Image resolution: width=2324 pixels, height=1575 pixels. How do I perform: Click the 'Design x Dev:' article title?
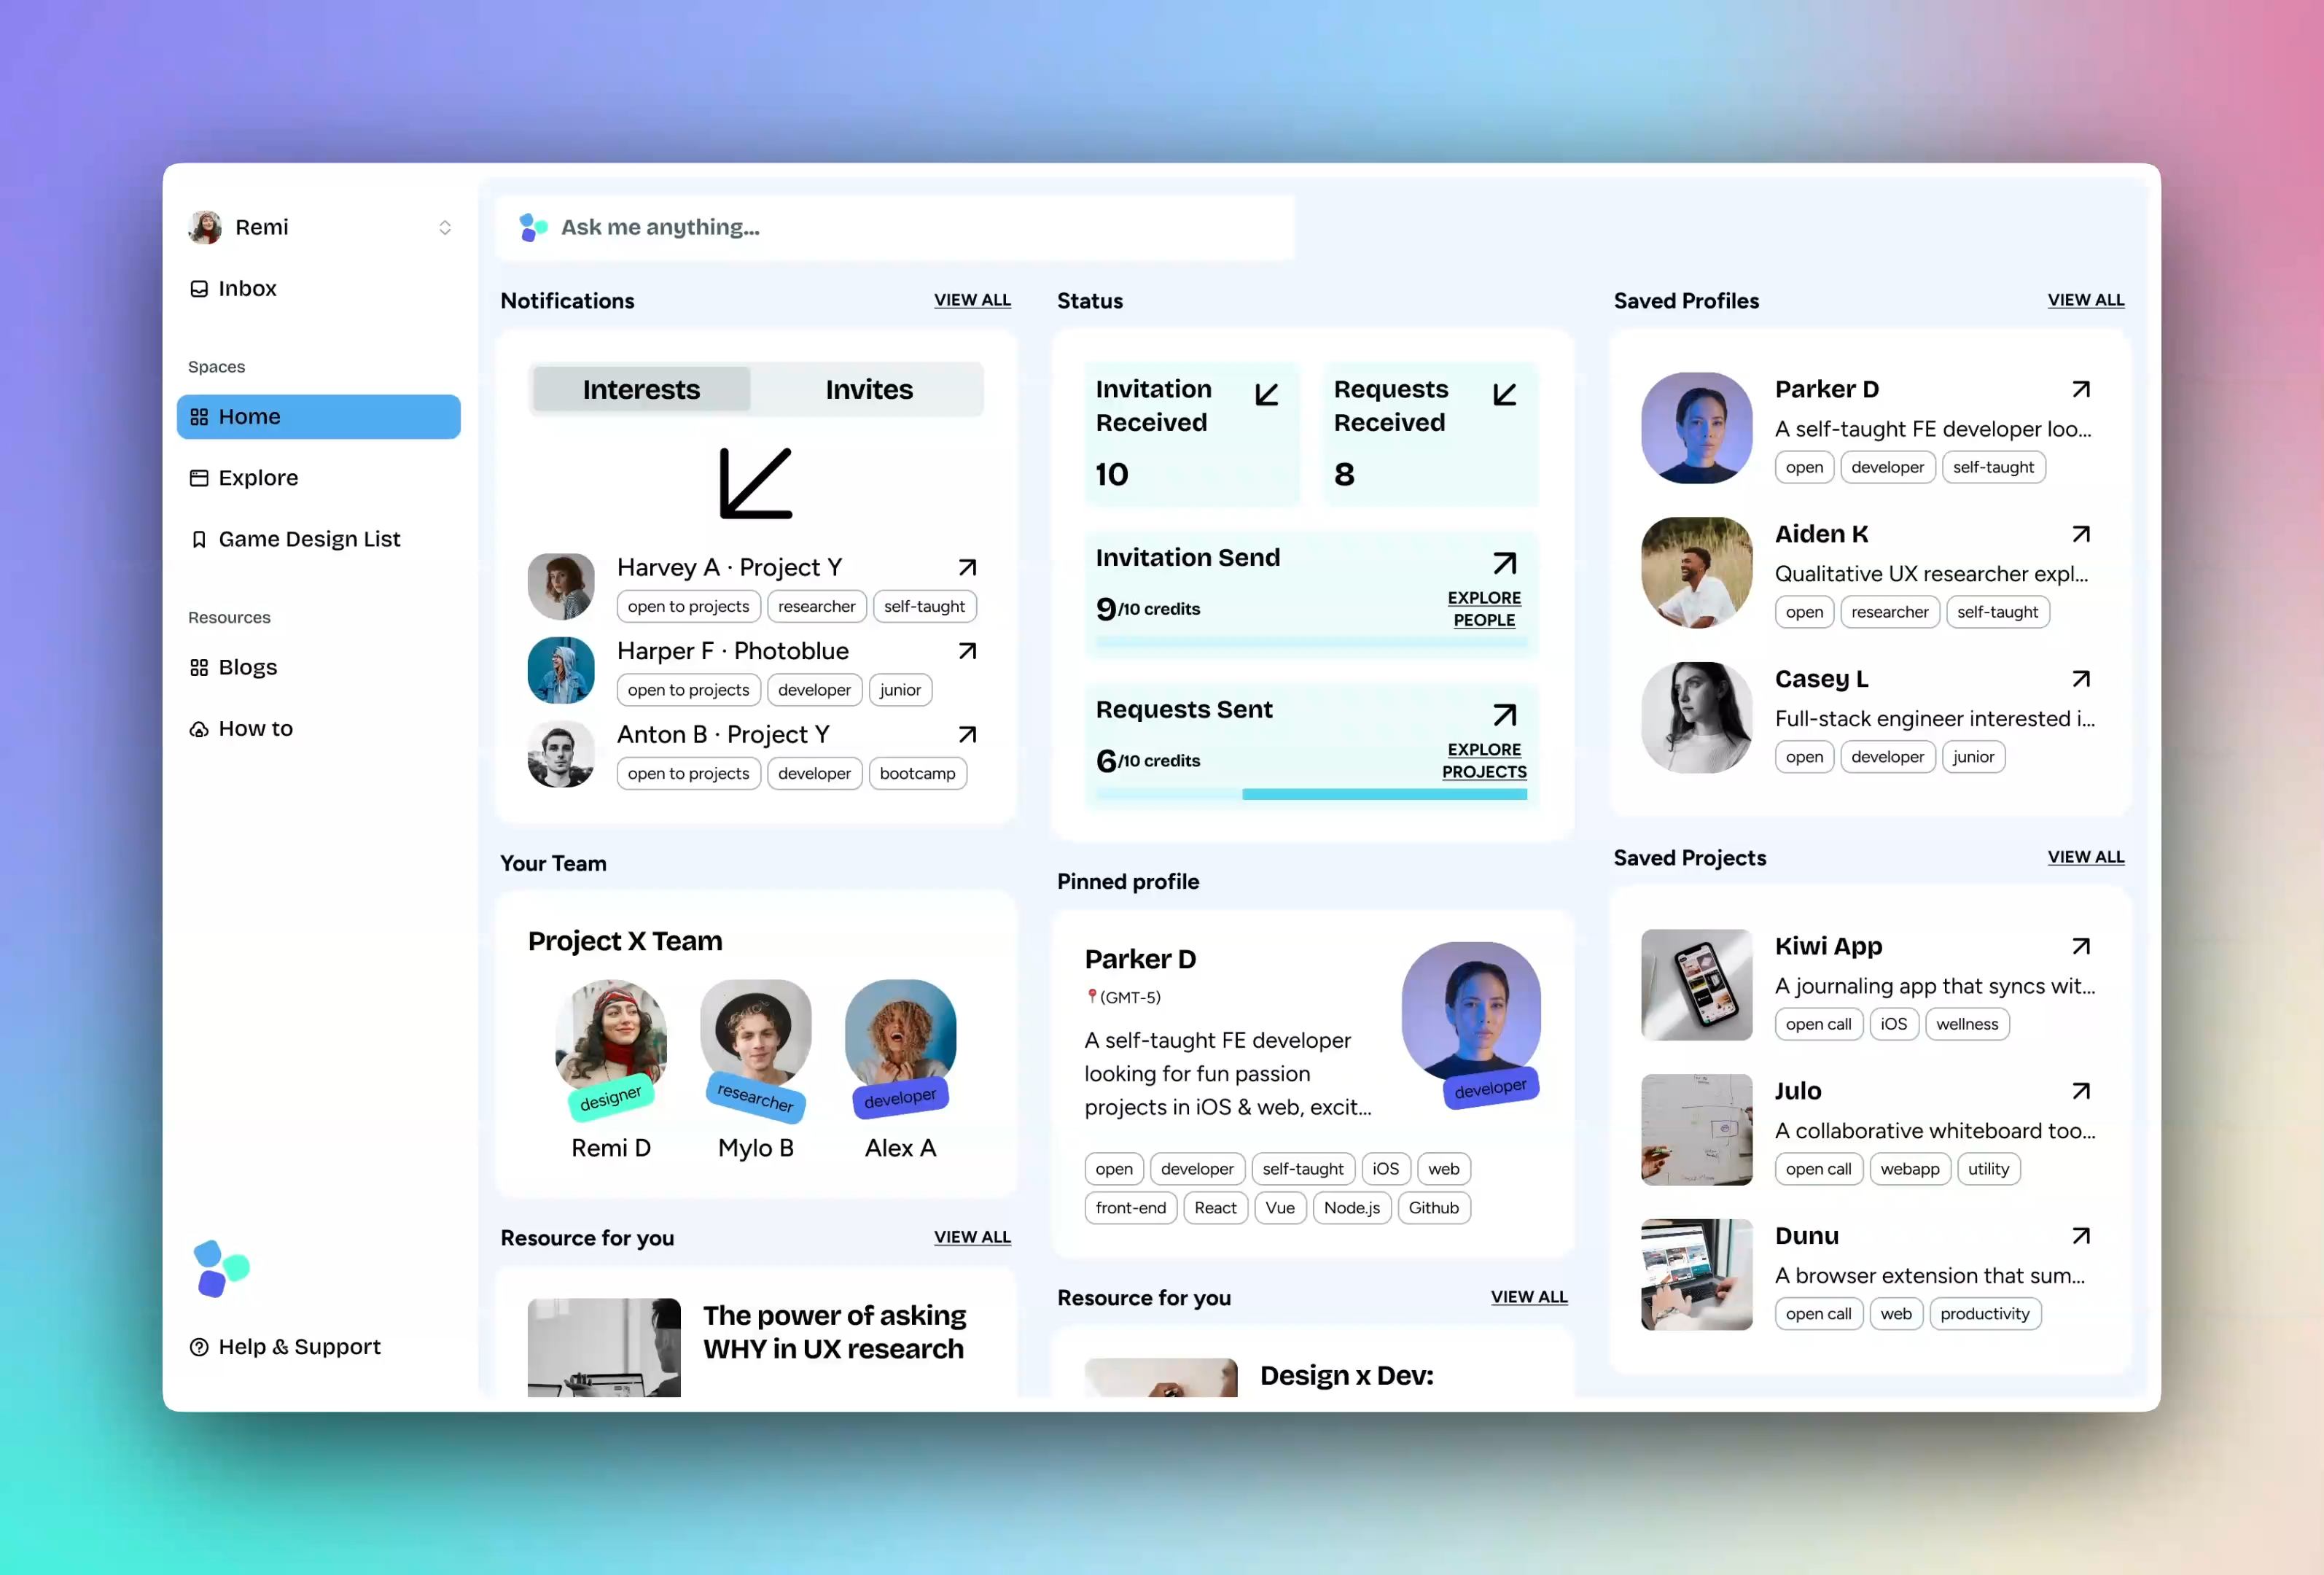tap(1346, 1376)
